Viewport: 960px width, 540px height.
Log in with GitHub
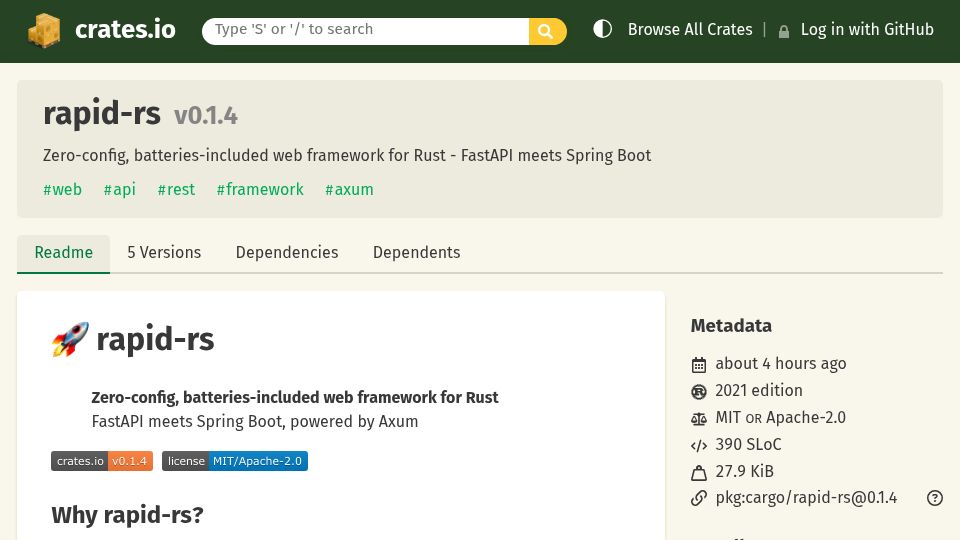pyautogui.click(x=867, y=29)
